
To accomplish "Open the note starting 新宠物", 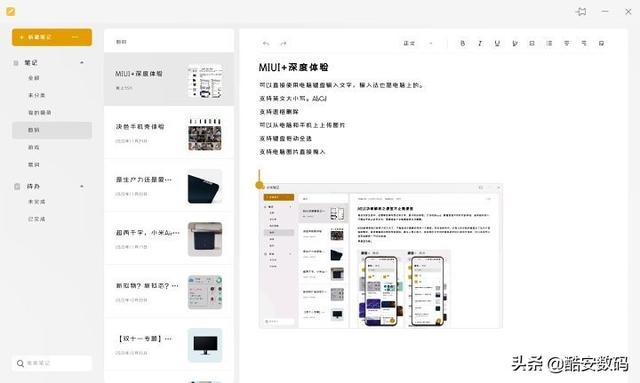I will 169,292.
